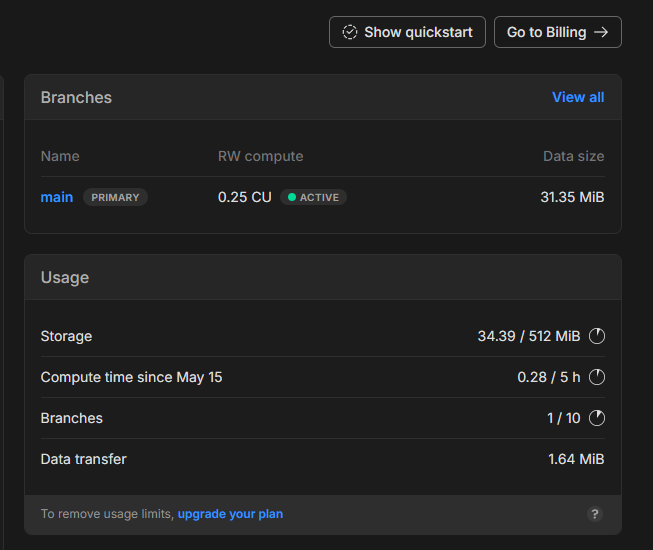
Task: Click the Storage usage pie indicator
Action: pyautogui.click(x=597, y=336)
